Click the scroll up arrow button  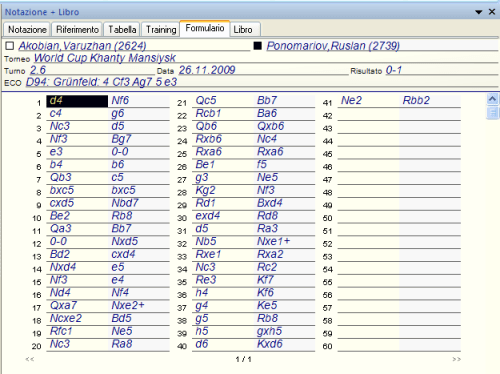pos(492,99)
